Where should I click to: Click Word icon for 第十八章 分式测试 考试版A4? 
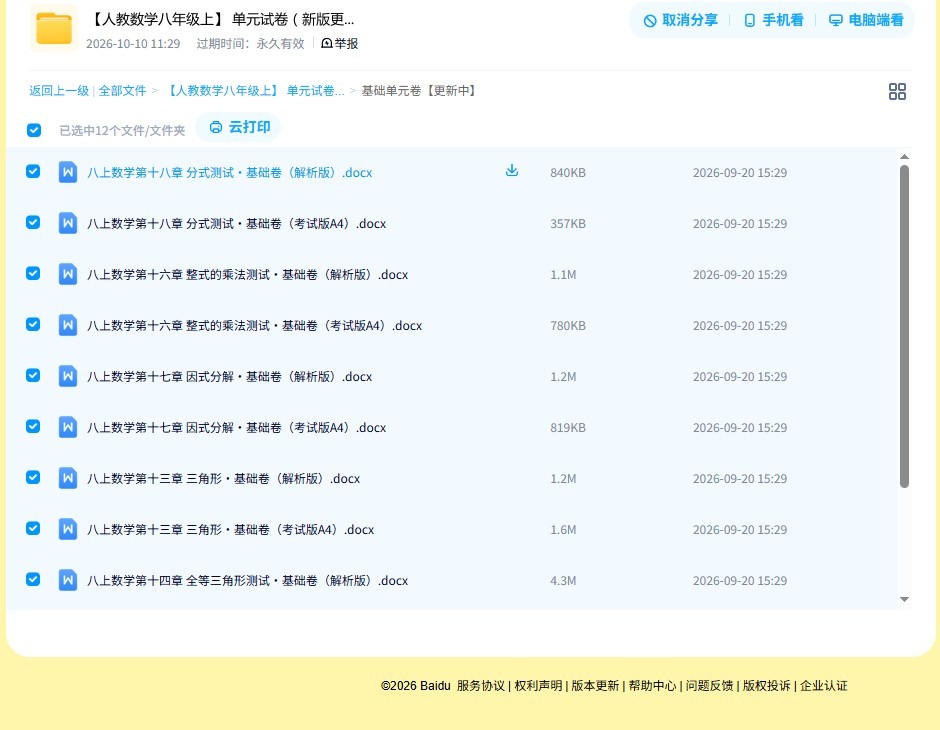[68, 223]
